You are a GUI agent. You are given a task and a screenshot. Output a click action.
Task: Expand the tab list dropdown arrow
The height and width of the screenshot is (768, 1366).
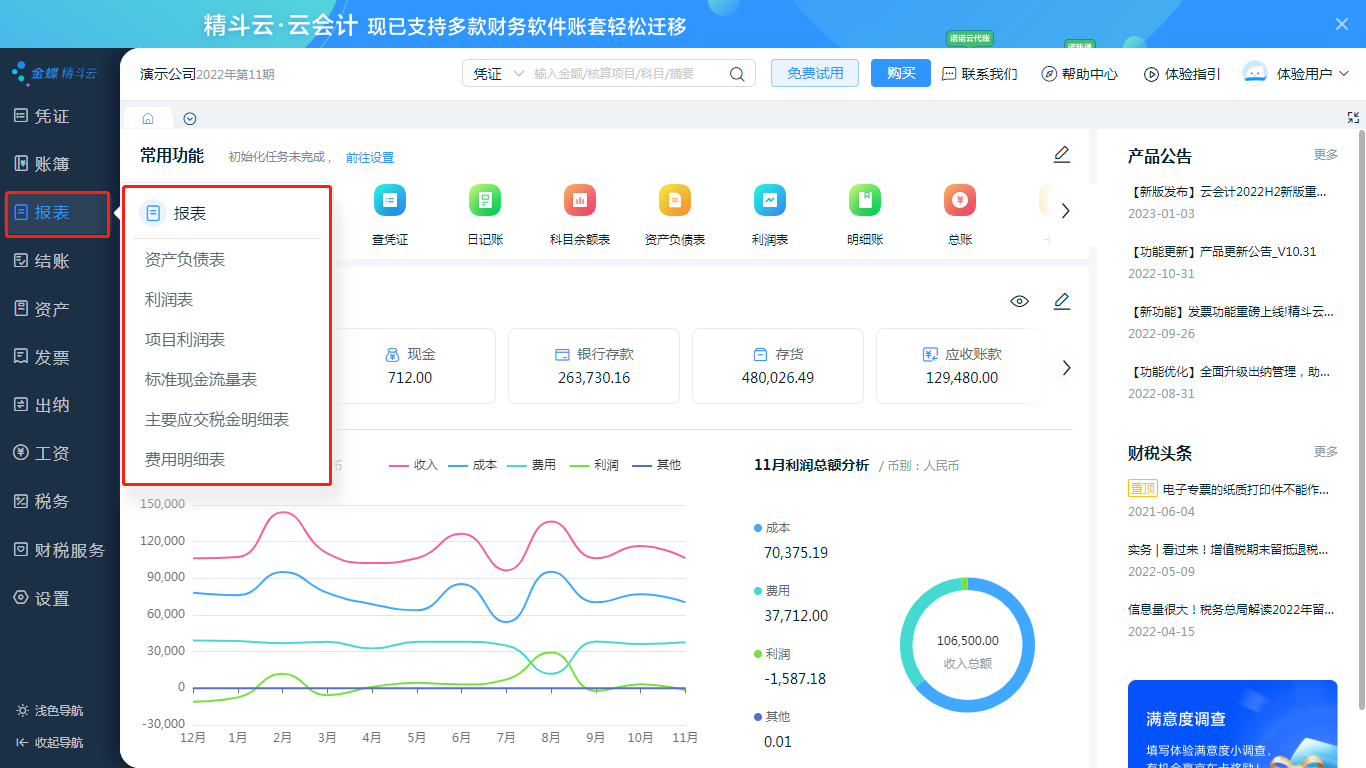click(190, 118)
